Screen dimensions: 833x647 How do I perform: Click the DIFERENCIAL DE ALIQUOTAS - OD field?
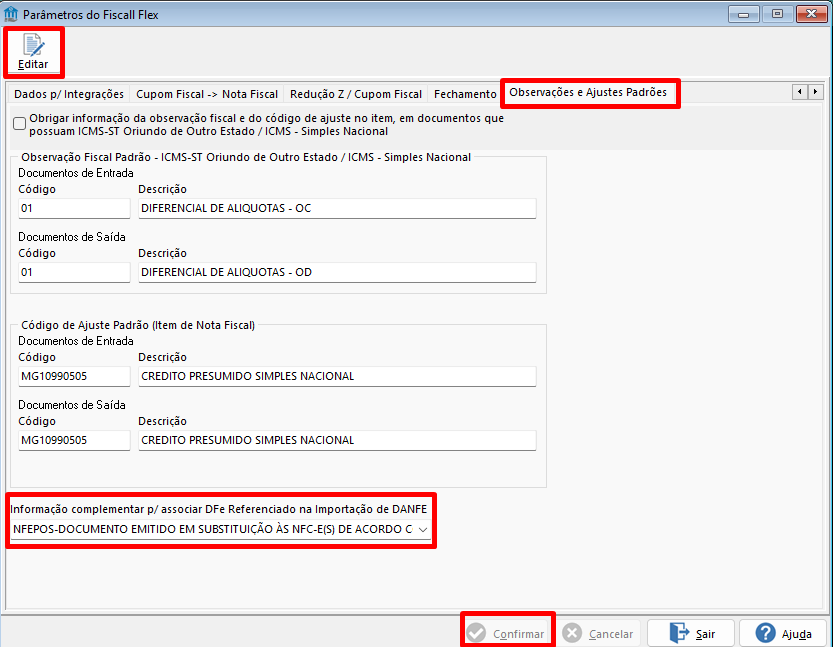[337, 272]
